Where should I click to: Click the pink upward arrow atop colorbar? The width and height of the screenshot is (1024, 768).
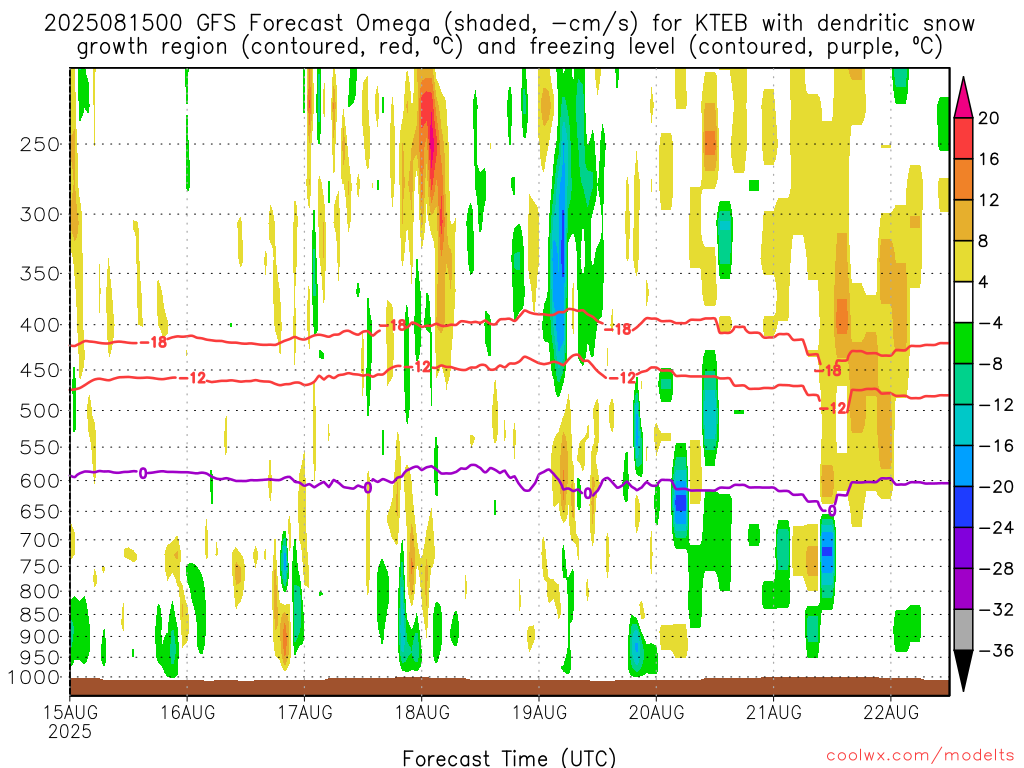tap(963, 98)
